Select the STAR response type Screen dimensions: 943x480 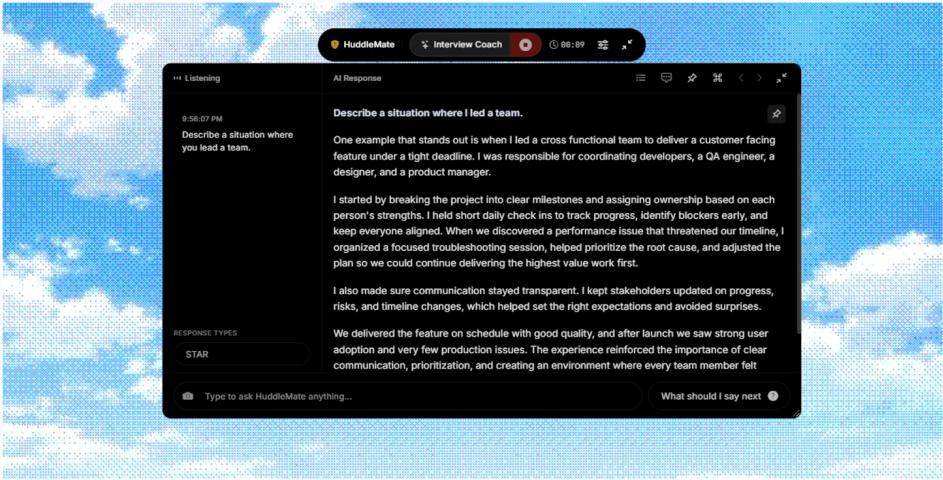[241, 354]
